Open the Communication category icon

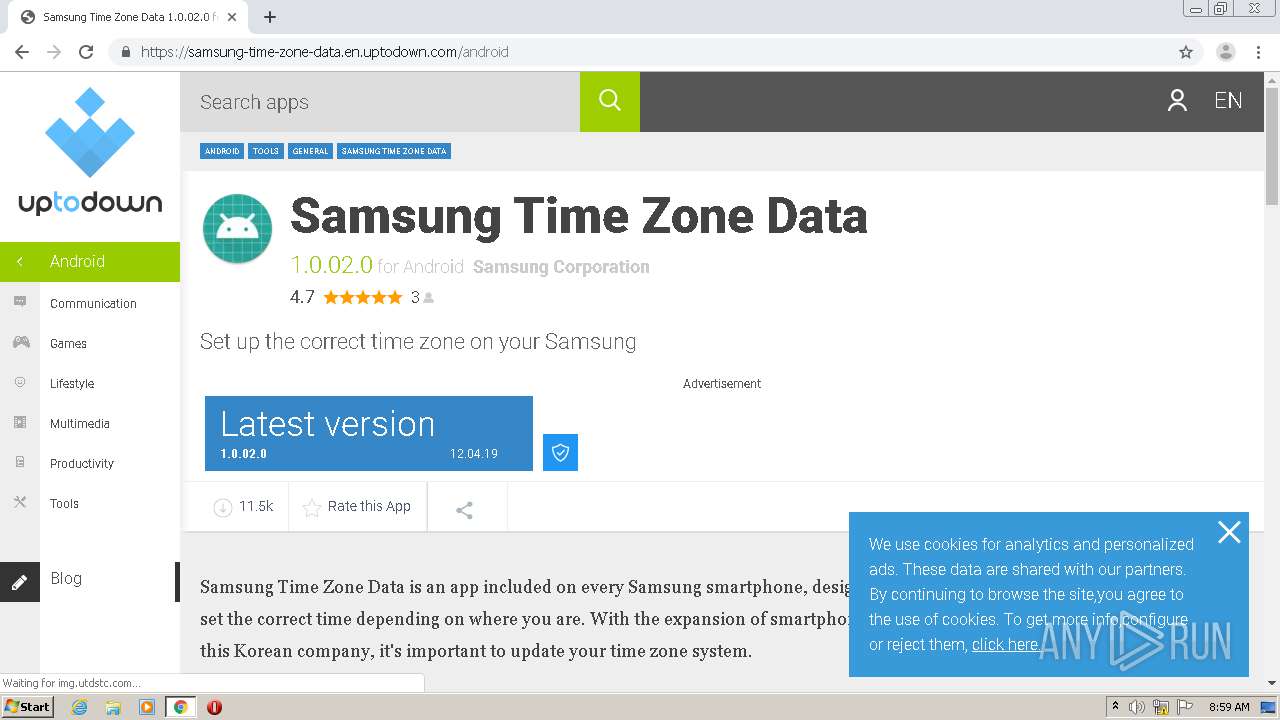point(20,302)
